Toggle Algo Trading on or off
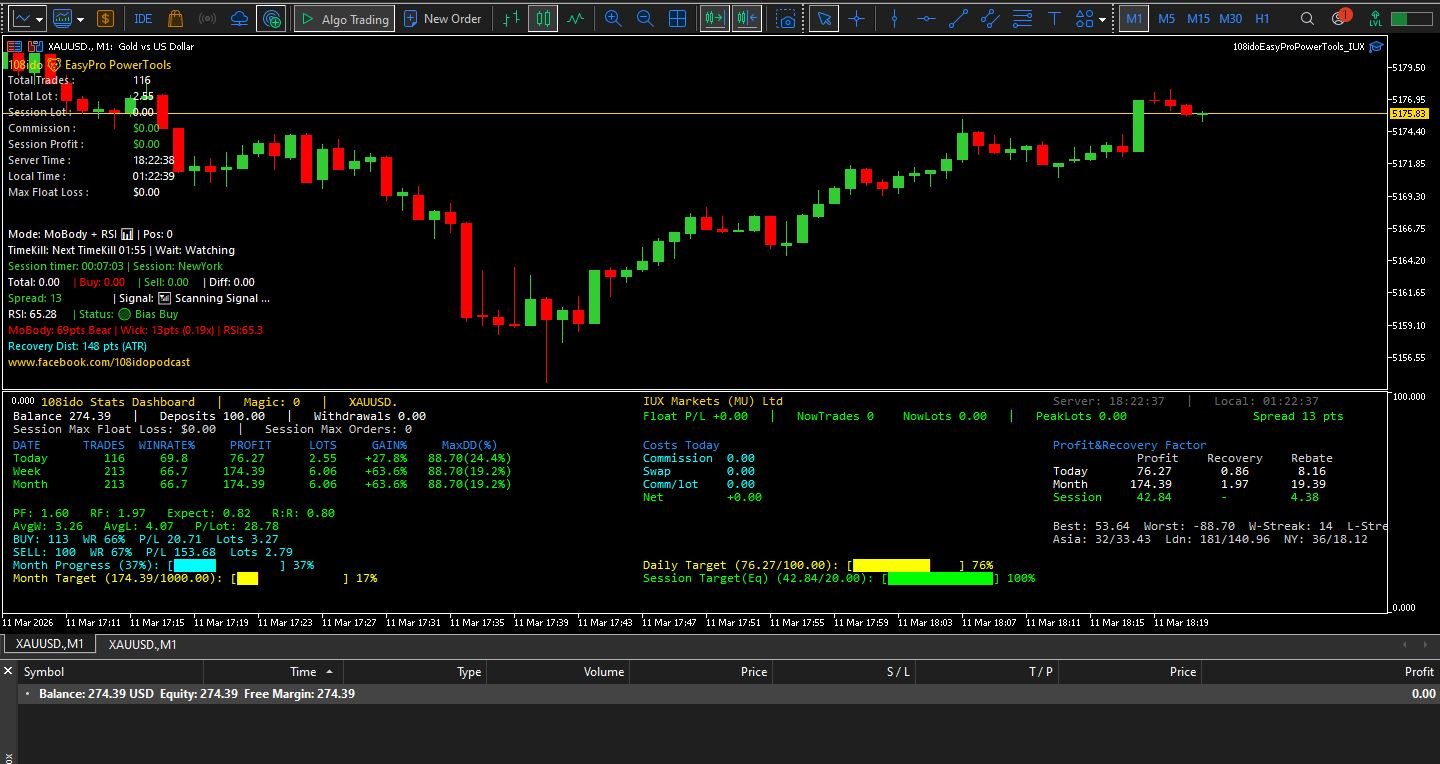 click(345, 18)
